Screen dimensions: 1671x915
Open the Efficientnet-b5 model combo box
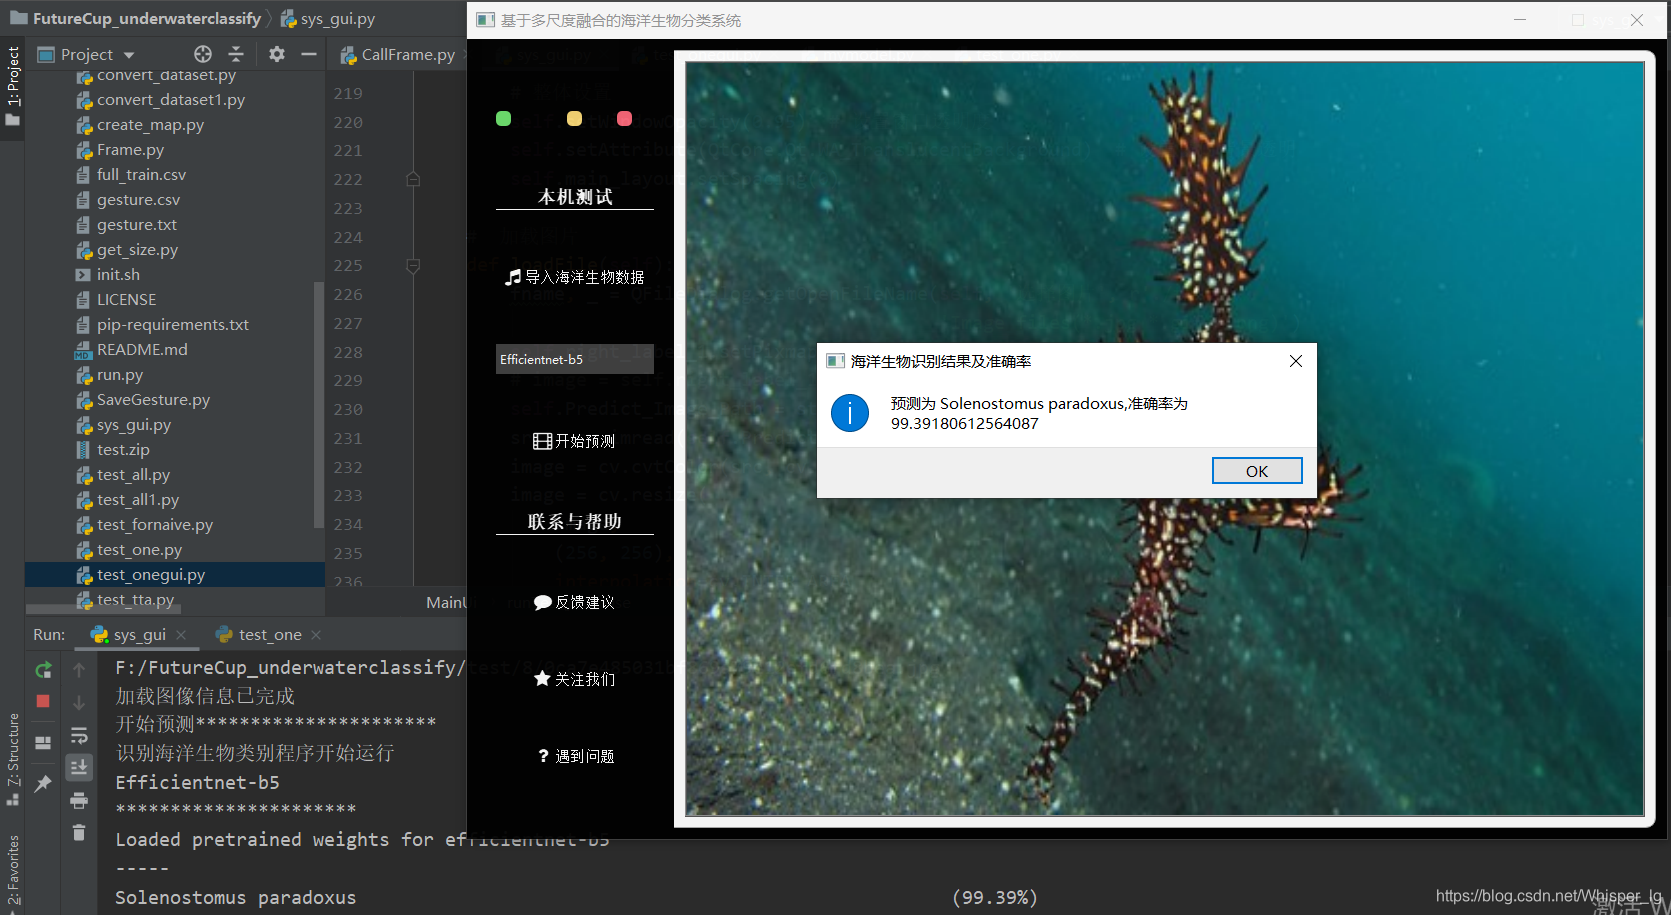point(575,359)
